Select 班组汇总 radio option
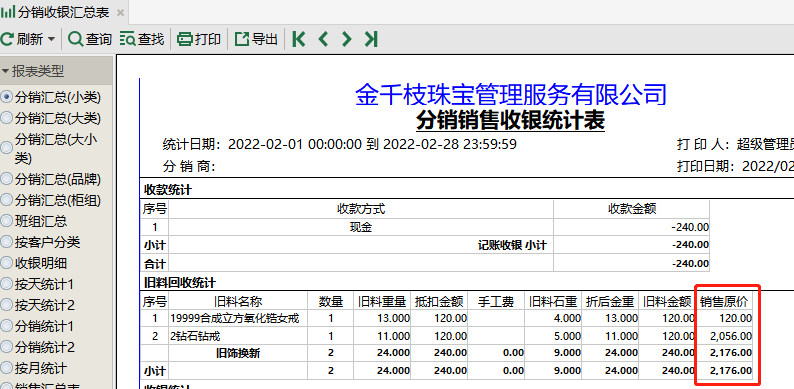The width and height of the screenshot is (794, 389). 7,221
